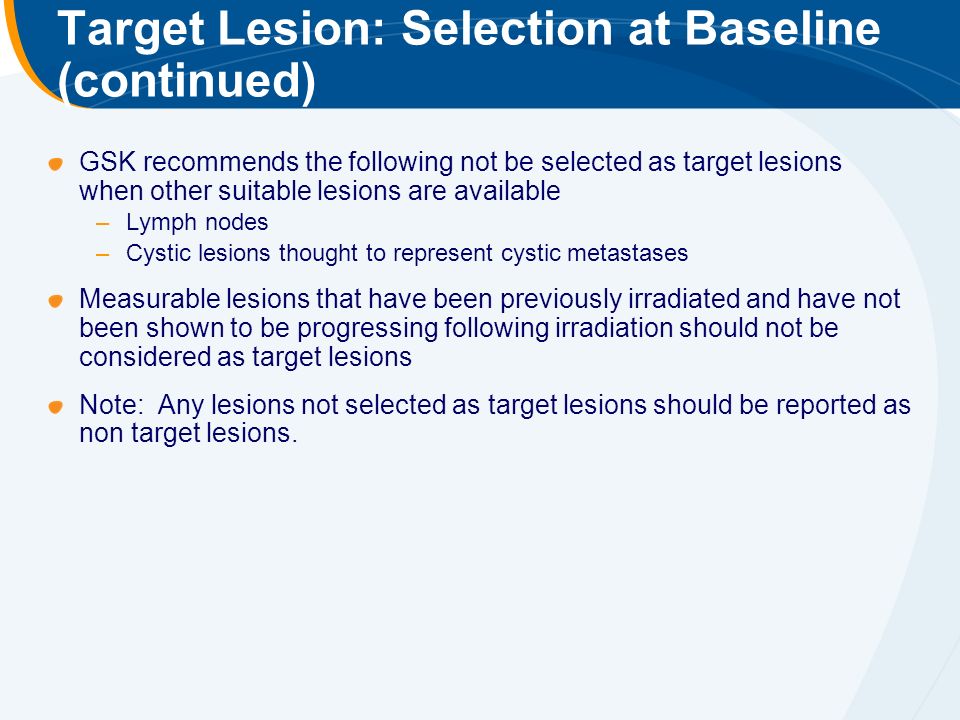This screenshot has width=960, height=720.
Task: Click the 'non target lesions.' text
Action: (x=189, y=433)
